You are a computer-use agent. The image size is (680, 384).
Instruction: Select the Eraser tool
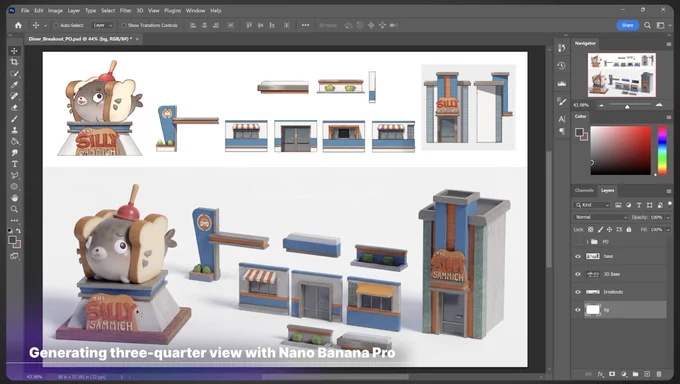[14, 107]
